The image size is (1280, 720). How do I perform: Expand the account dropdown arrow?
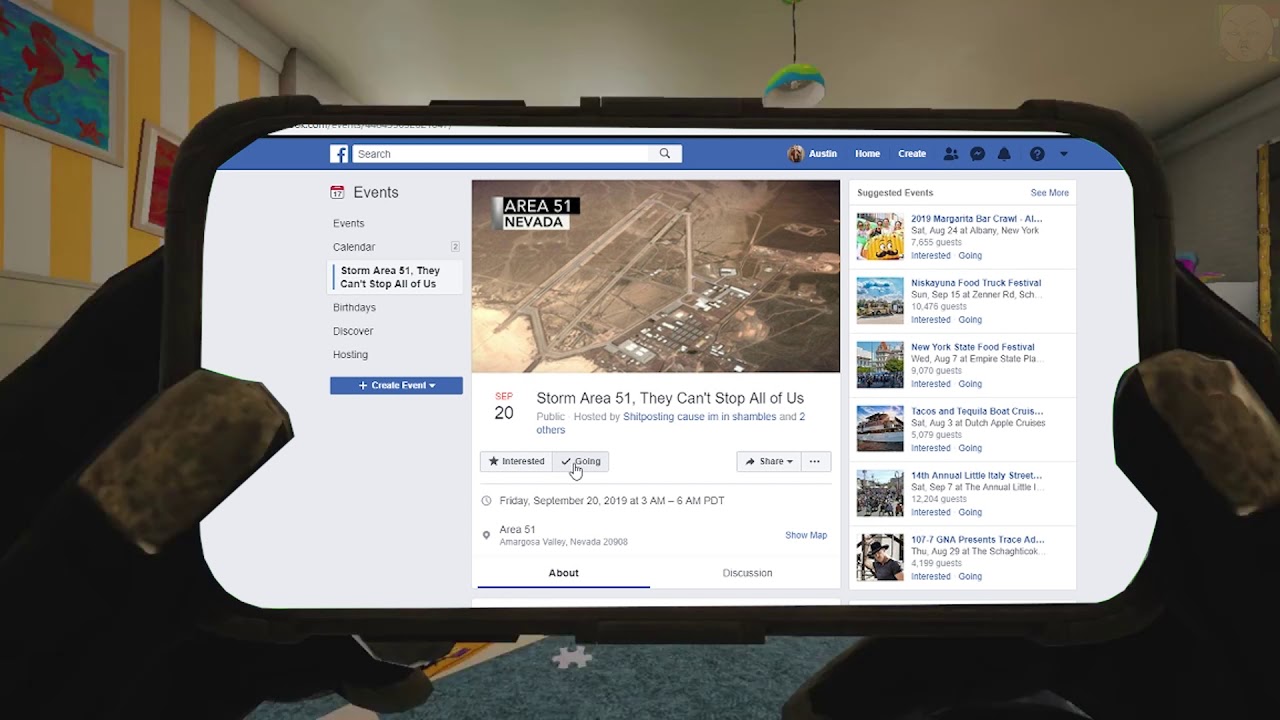[1063, 154]
